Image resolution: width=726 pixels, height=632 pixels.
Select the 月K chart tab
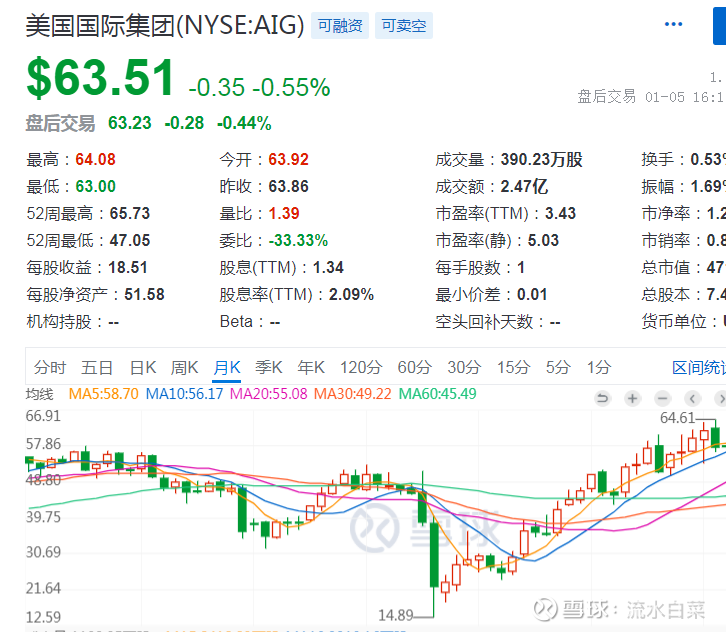point(226,368)
